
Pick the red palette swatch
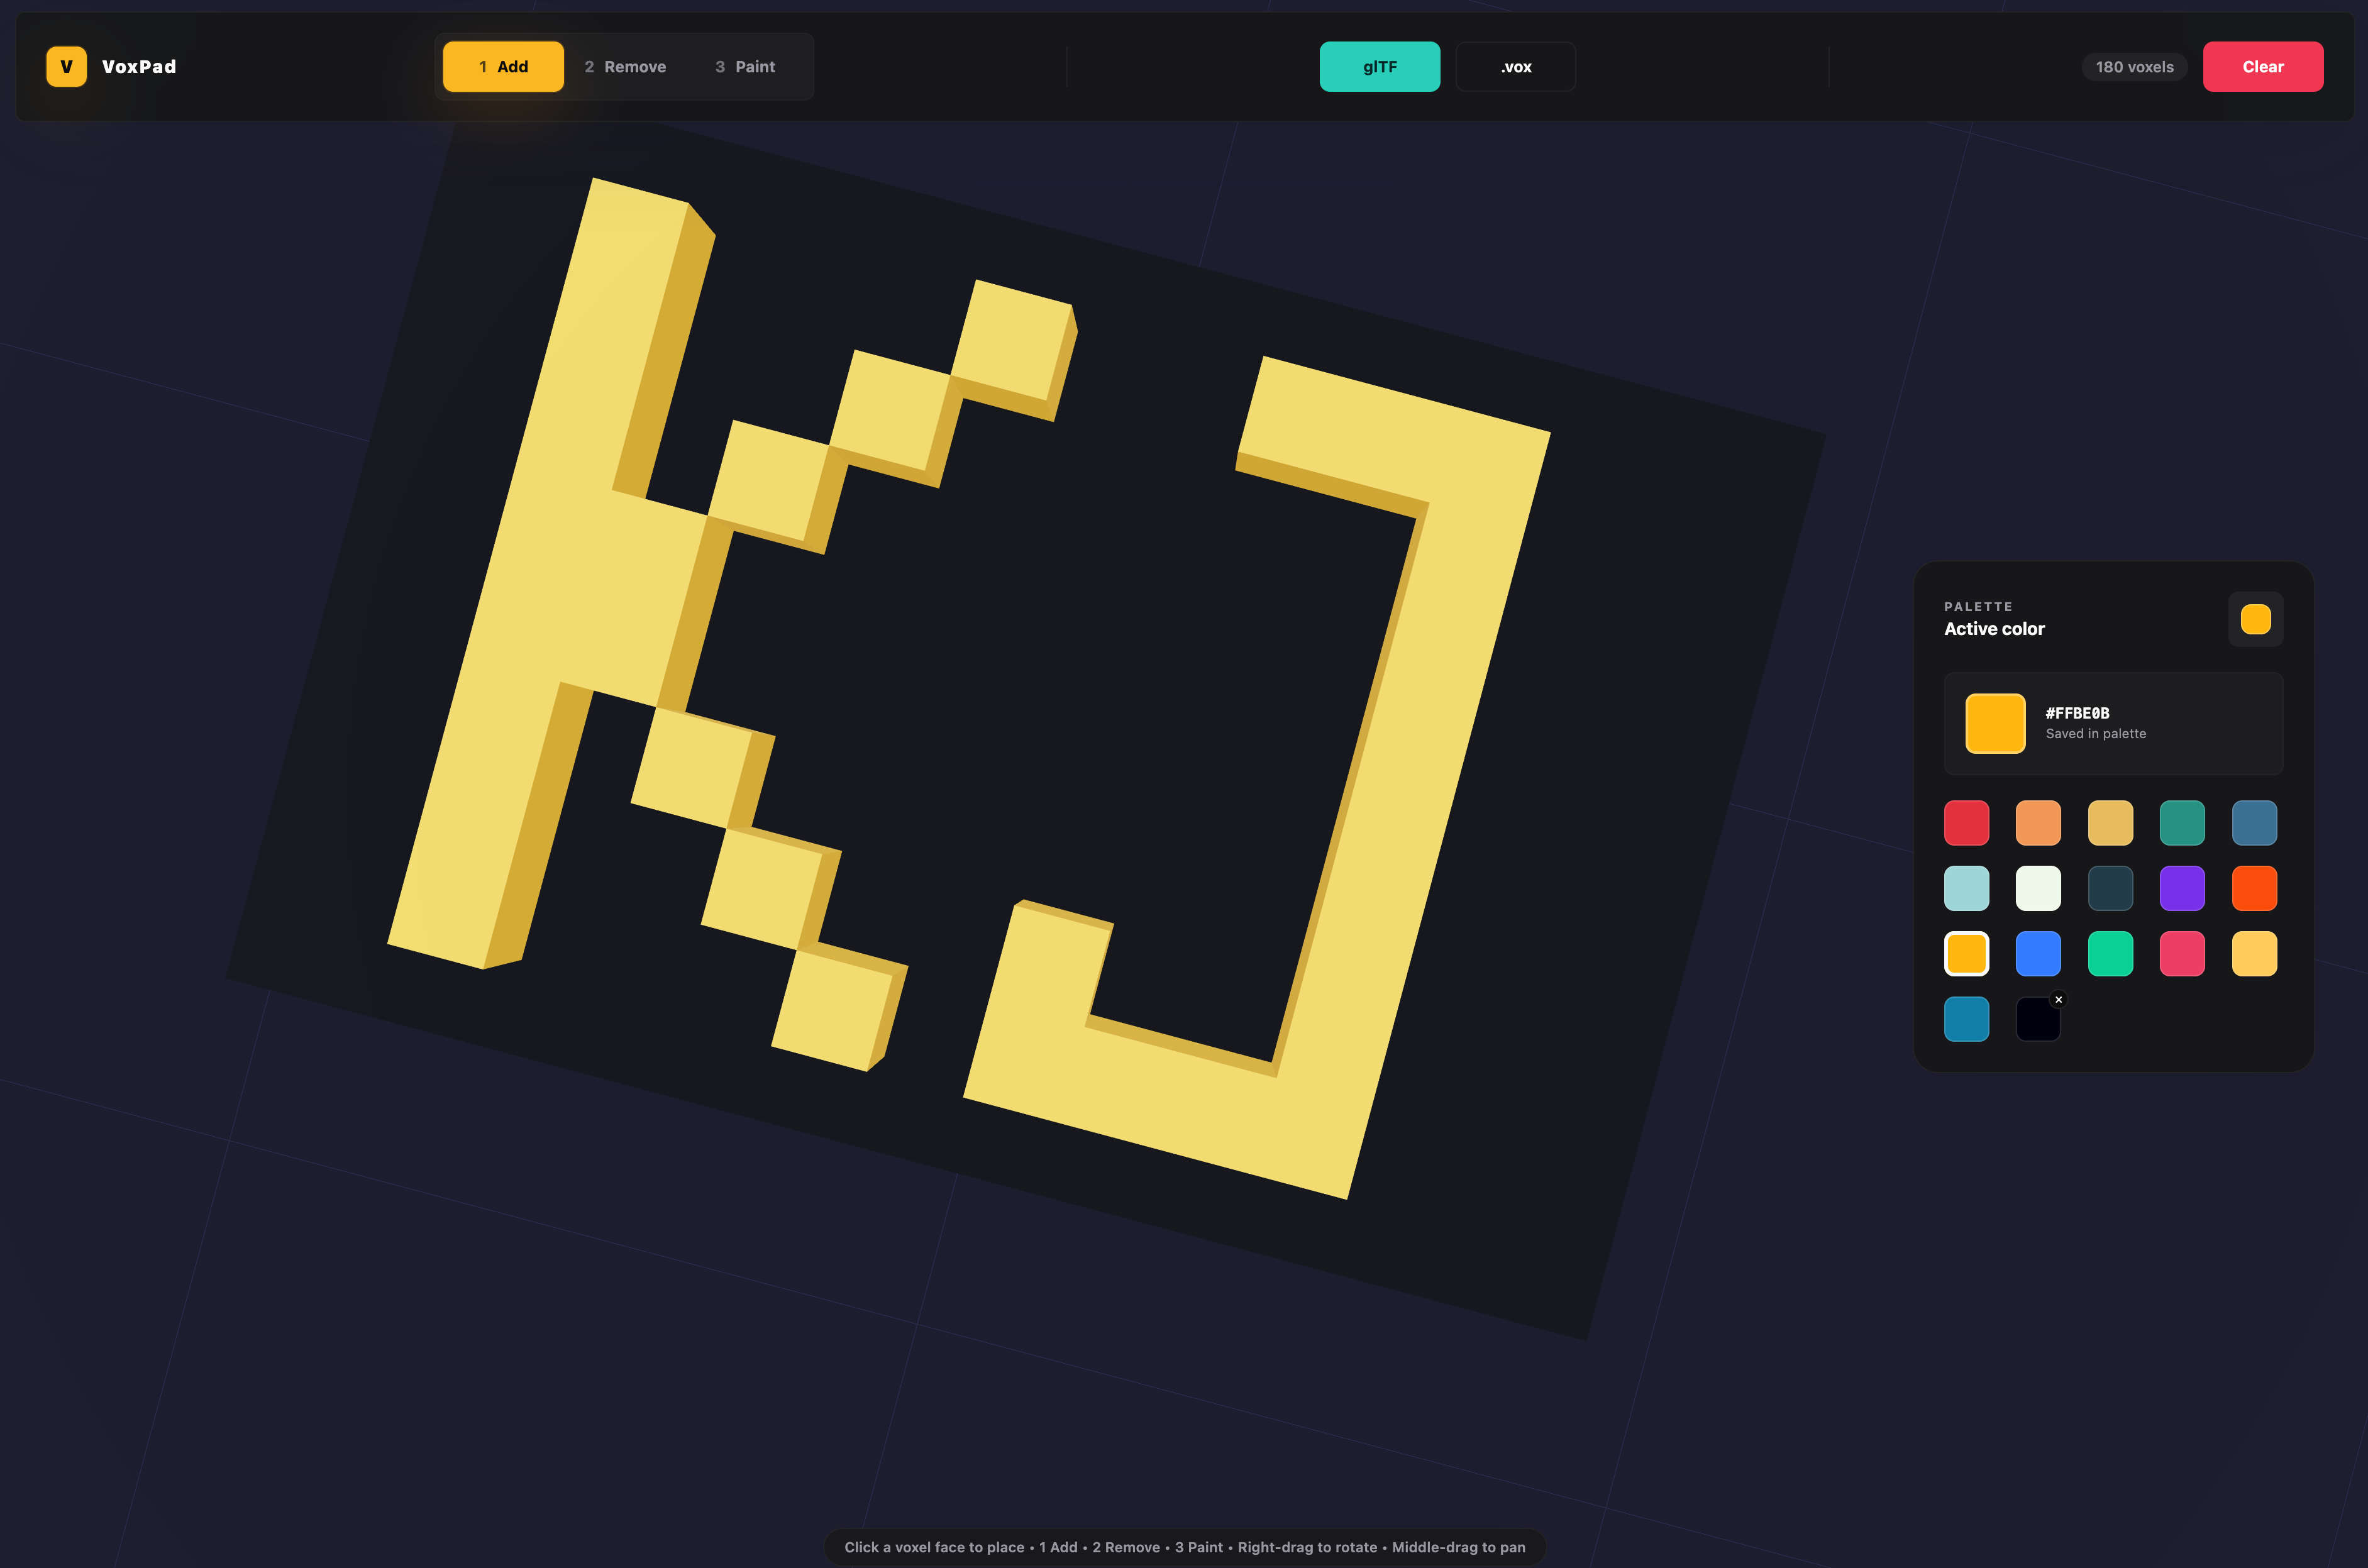pyautogui.click(x=1967, y=823)
